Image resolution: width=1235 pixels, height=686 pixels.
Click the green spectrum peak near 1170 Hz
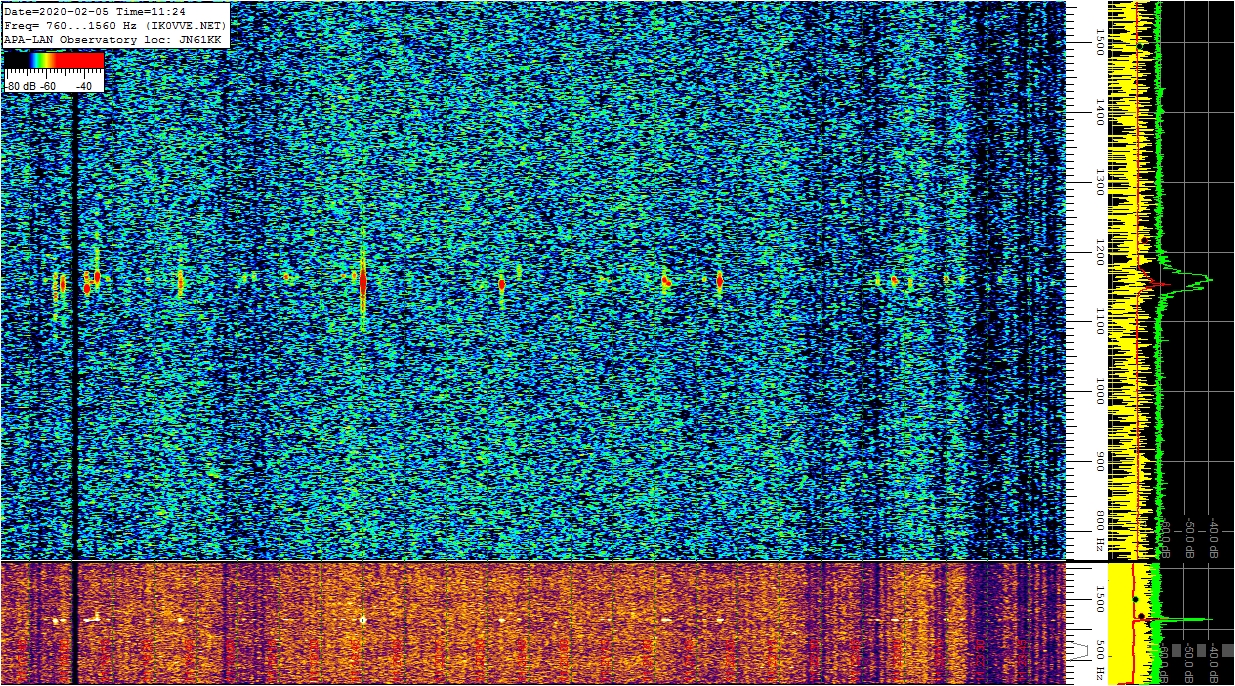pos(1207,279)
